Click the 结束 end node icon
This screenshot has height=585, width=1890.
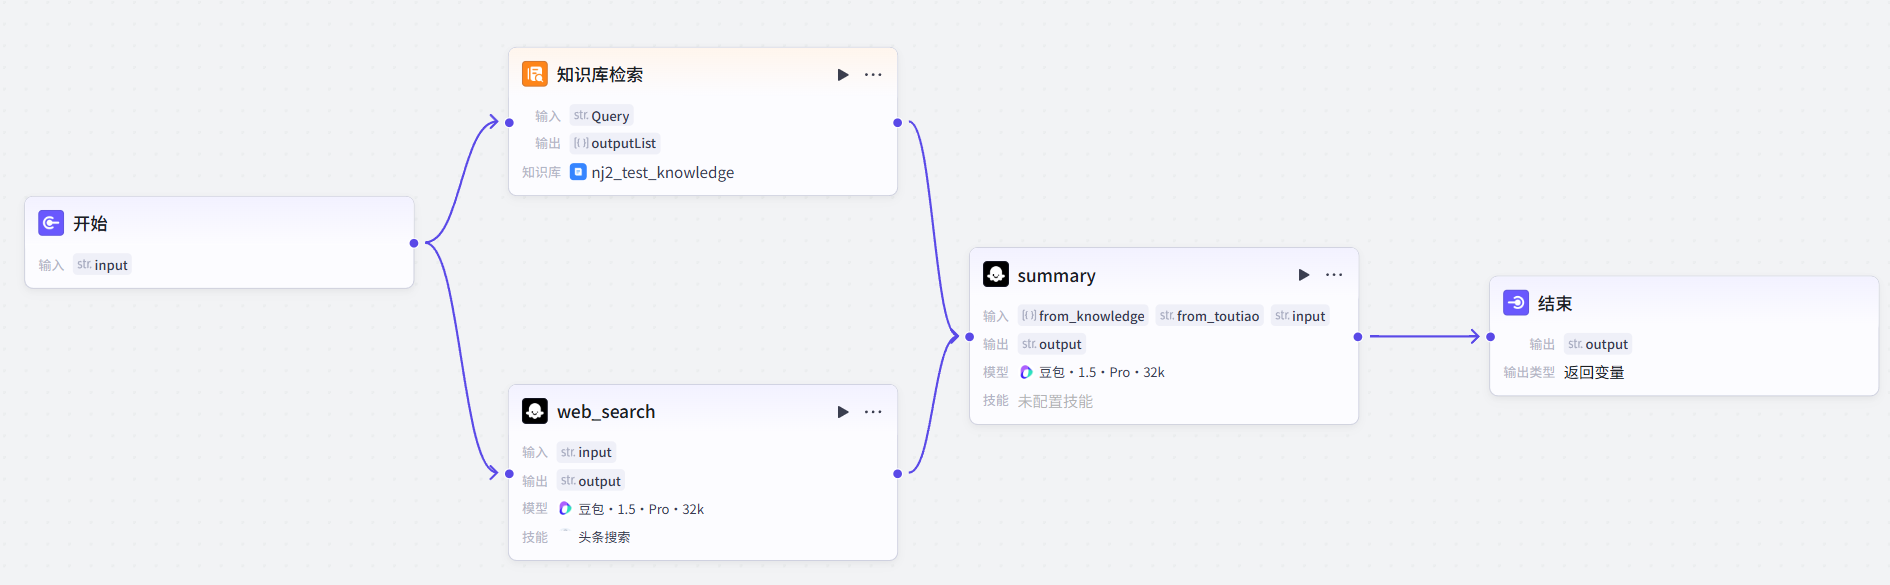click(x=1516, y=302)
